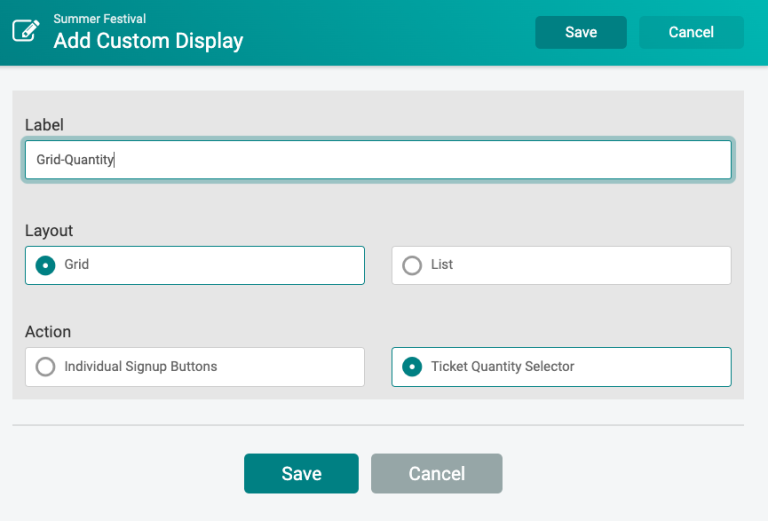Click Save in the top header bar
768x521 pixels.
581,32
